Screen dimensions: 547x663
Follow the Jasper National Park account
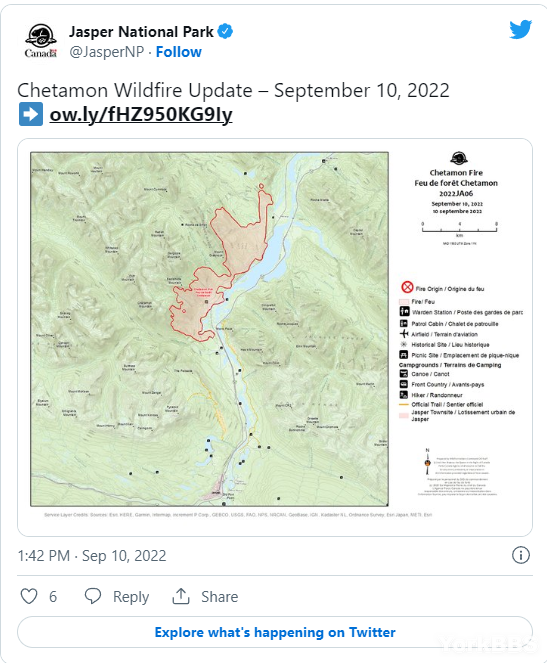pyautogui.click(x=178, y=52)
